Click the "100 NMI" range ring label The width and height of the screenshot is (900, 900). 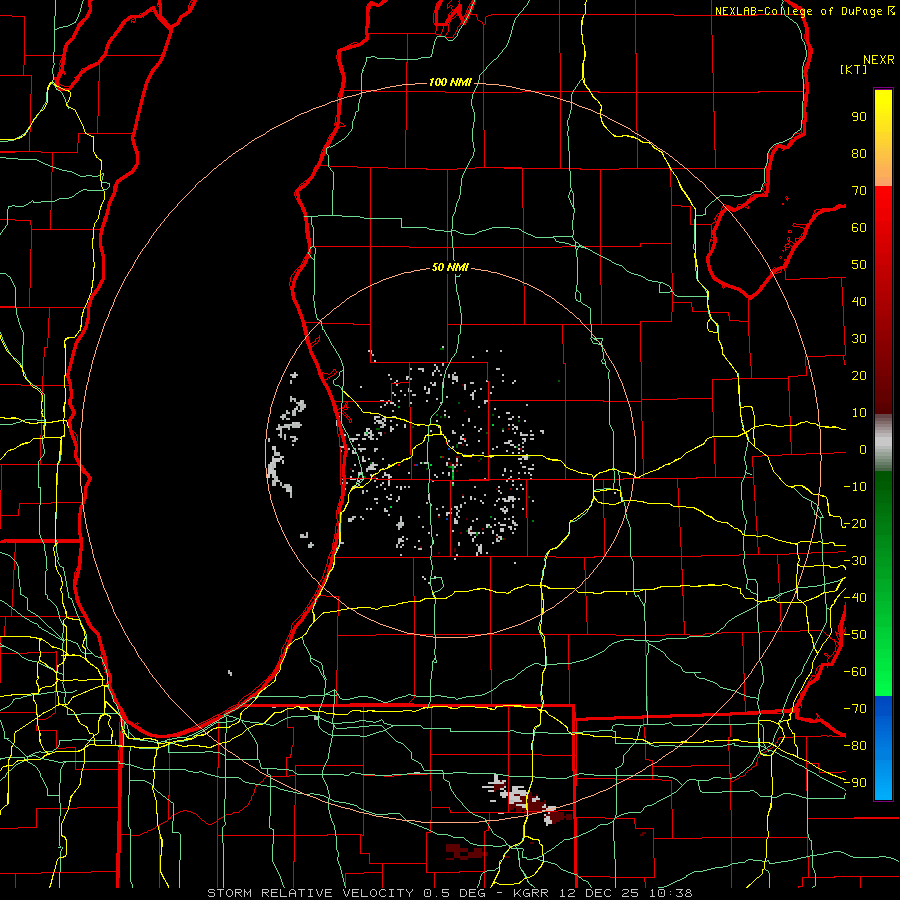pos(450,83)
